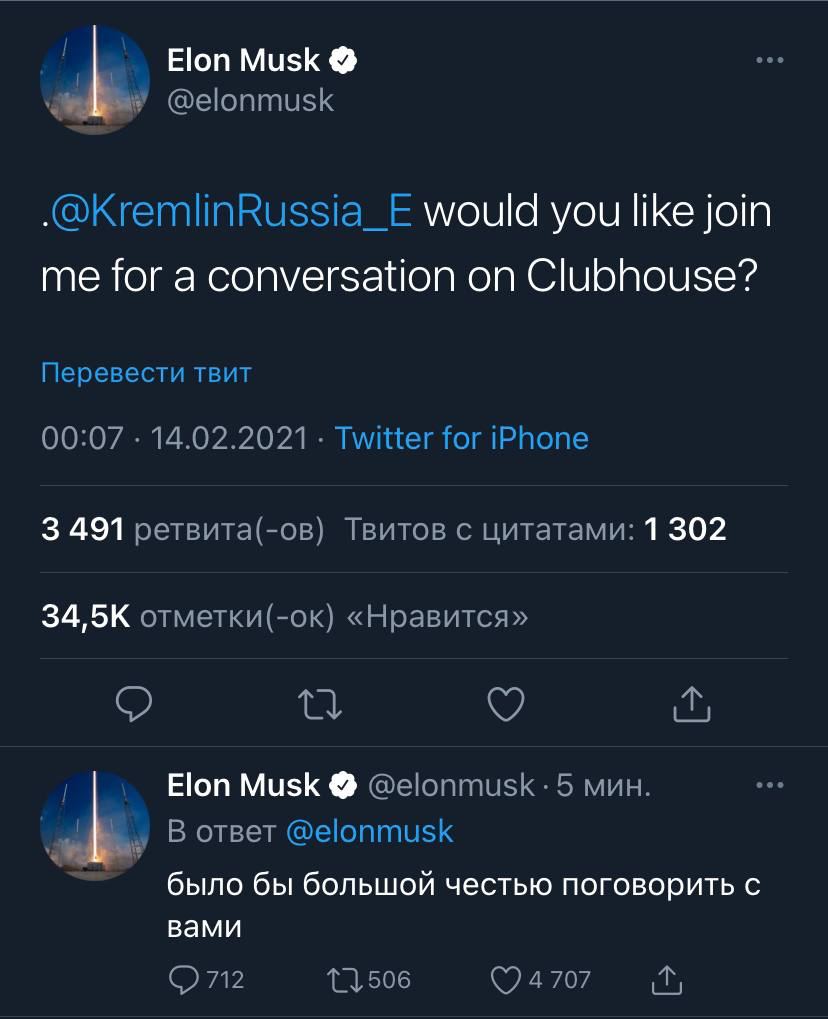Tap the share icon on the reply tweet

click(667, 979)
